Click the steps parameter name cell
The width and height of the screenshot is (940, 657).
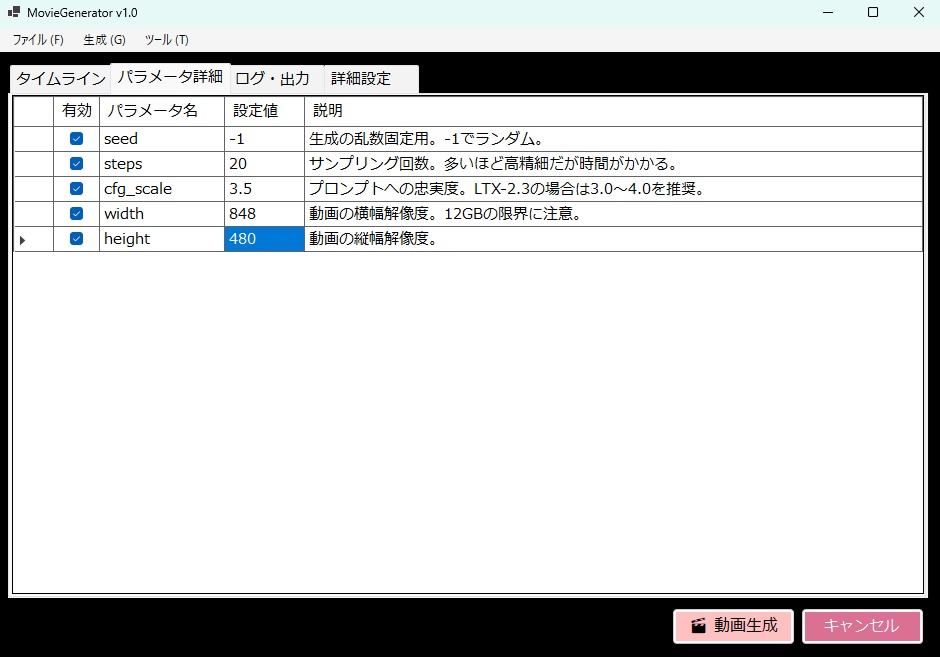click(162, 164)
